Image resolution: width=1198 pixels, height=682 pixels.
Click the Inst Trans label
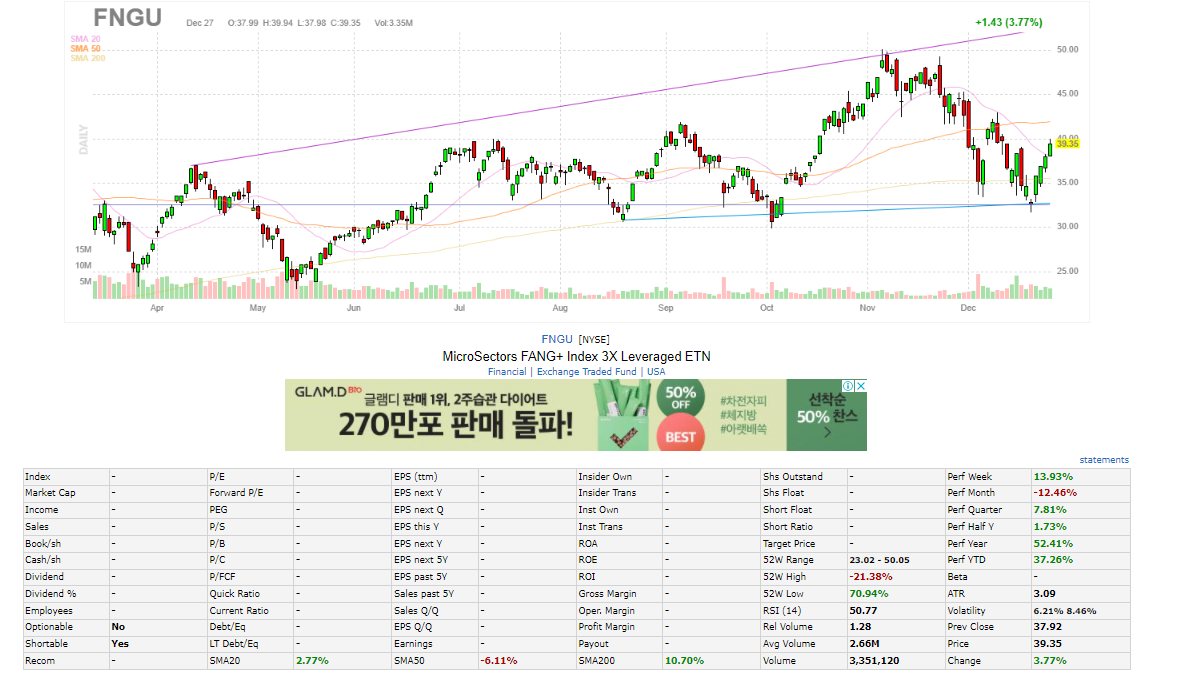coord(601,527)
